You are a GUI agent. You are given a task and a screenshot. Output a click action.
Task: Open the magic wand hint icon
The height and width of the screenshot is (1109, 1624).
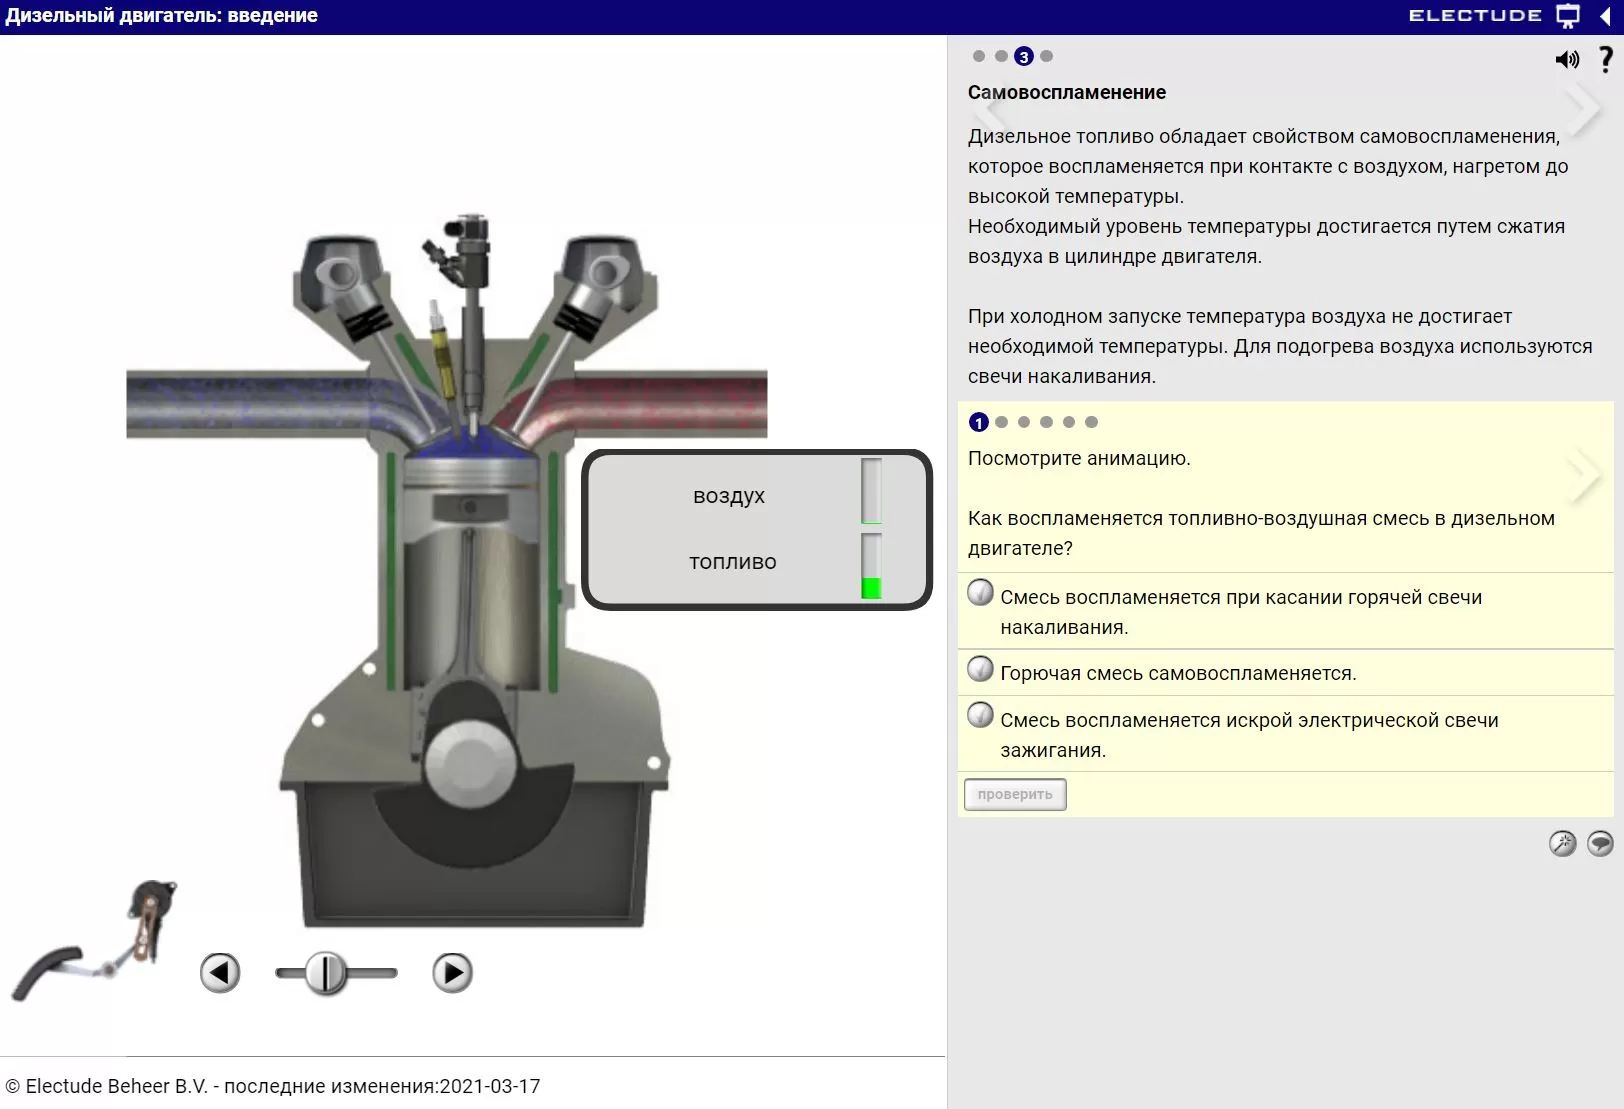[1562, 843]
